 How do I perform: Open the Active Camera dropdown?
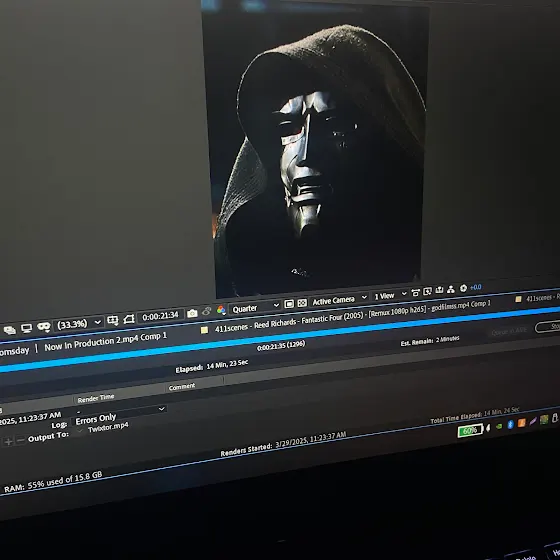pos(339,300)
